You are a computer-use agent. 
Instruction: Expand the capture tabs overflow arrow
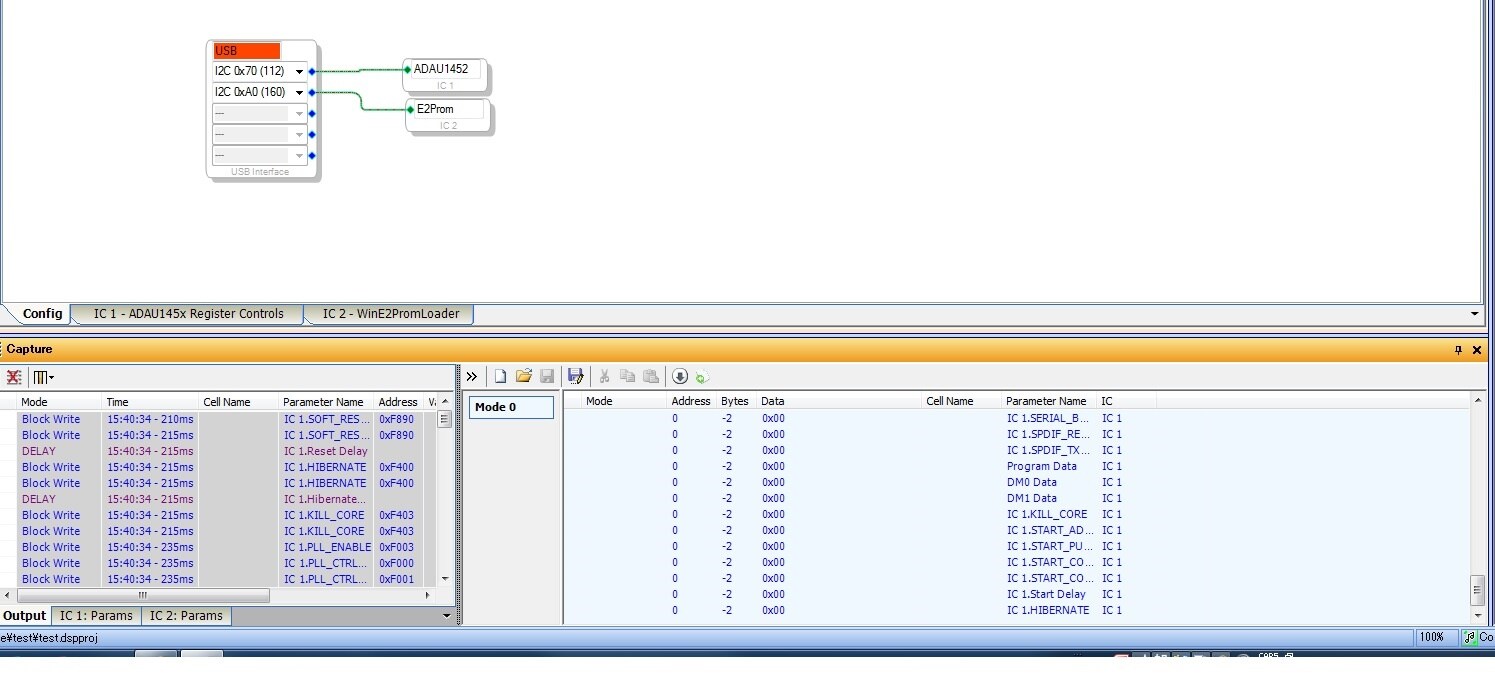pos(447,616)
